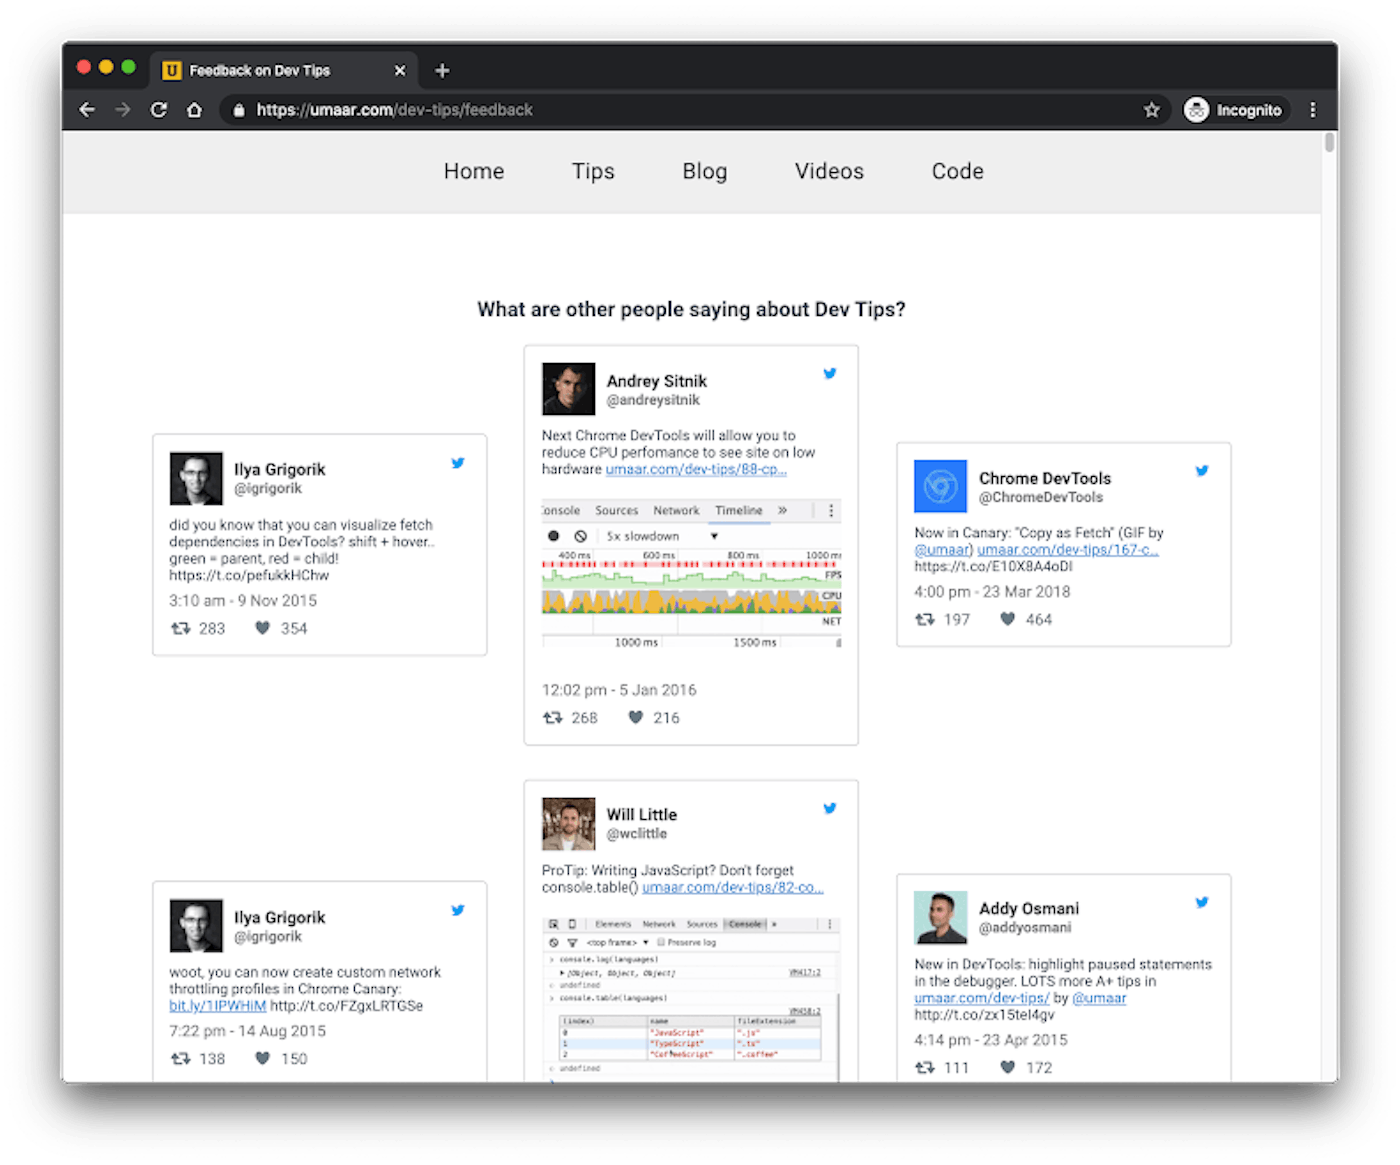1400x1165 pixels.
Task: Click the lock icon in address bar
Action: pyautogui.click(x=239, y=110)
